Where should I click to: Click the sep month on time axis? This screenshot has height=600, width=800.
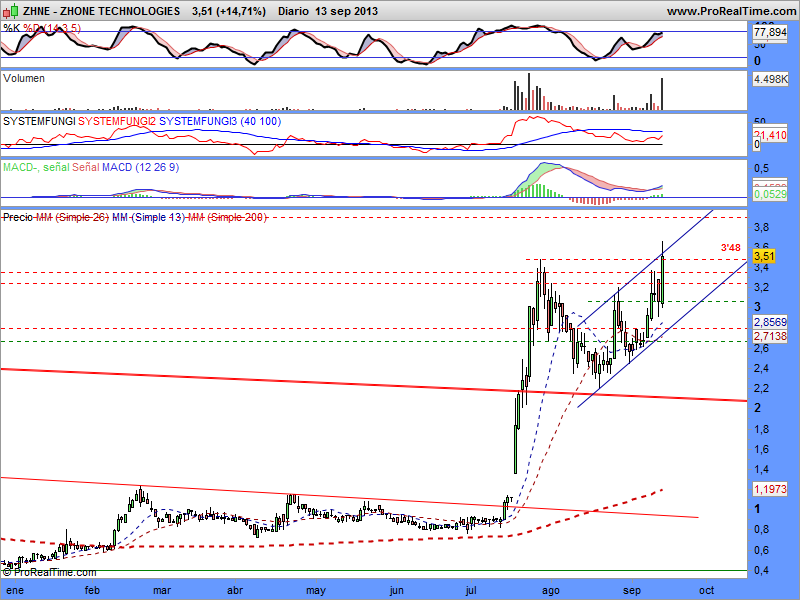(632, 591)
